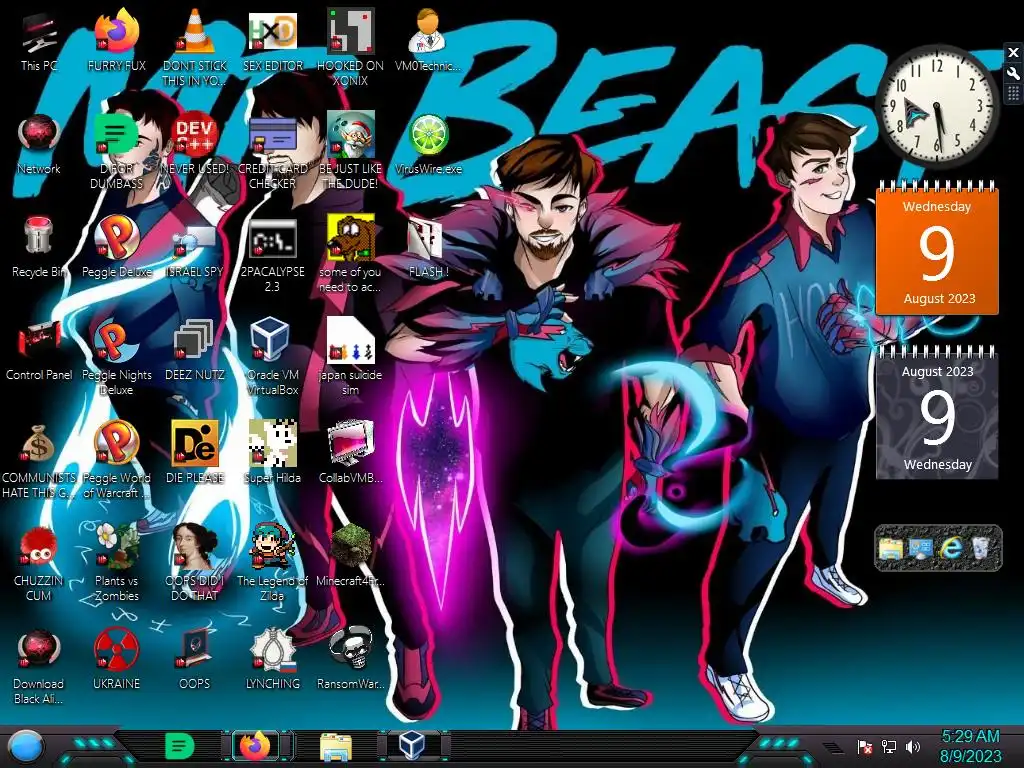Open the Oracle VM VirtualBox desktop shortcut
The image size is (1024, 768).
coord(273,358)
